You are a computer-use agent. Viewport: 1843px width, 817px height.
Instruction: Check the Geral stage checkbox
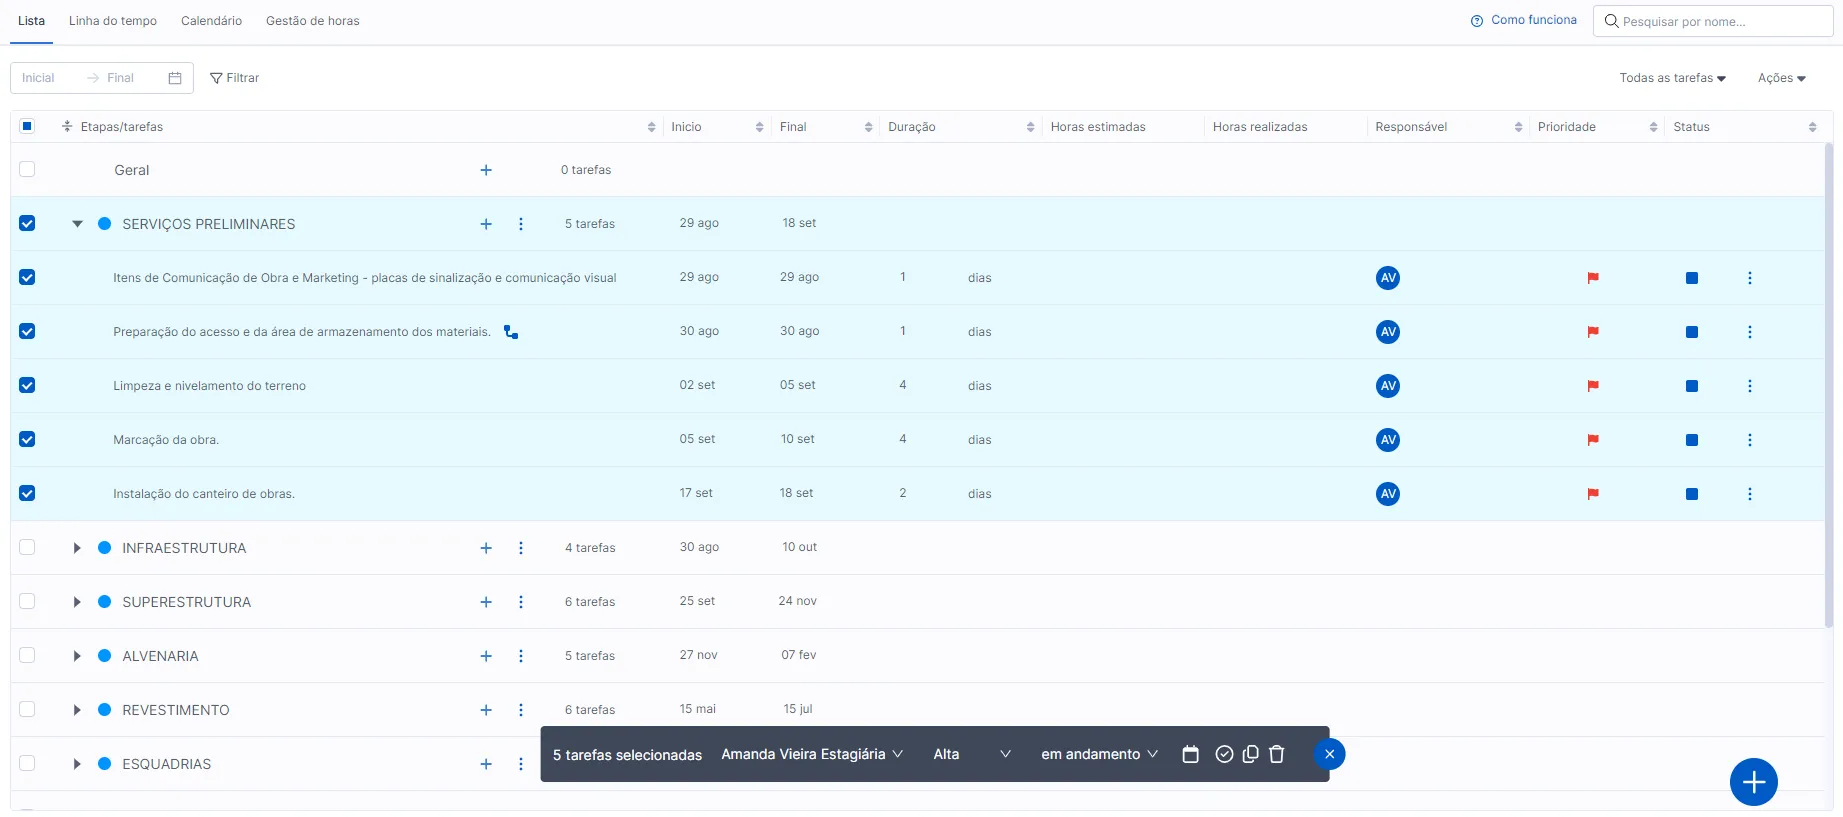27,170
